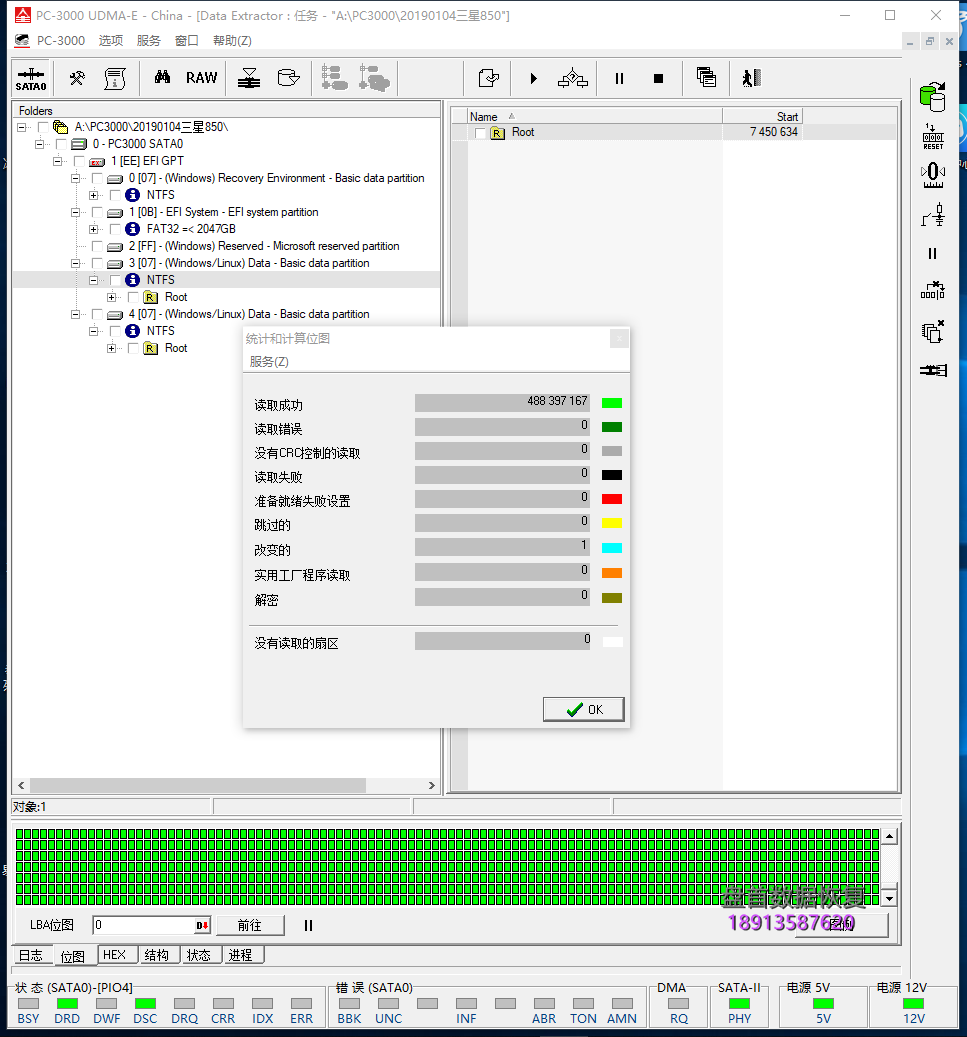The image size is (967, 1037).
Task: Open the RAW recovery tool
Action: point(201,78)
